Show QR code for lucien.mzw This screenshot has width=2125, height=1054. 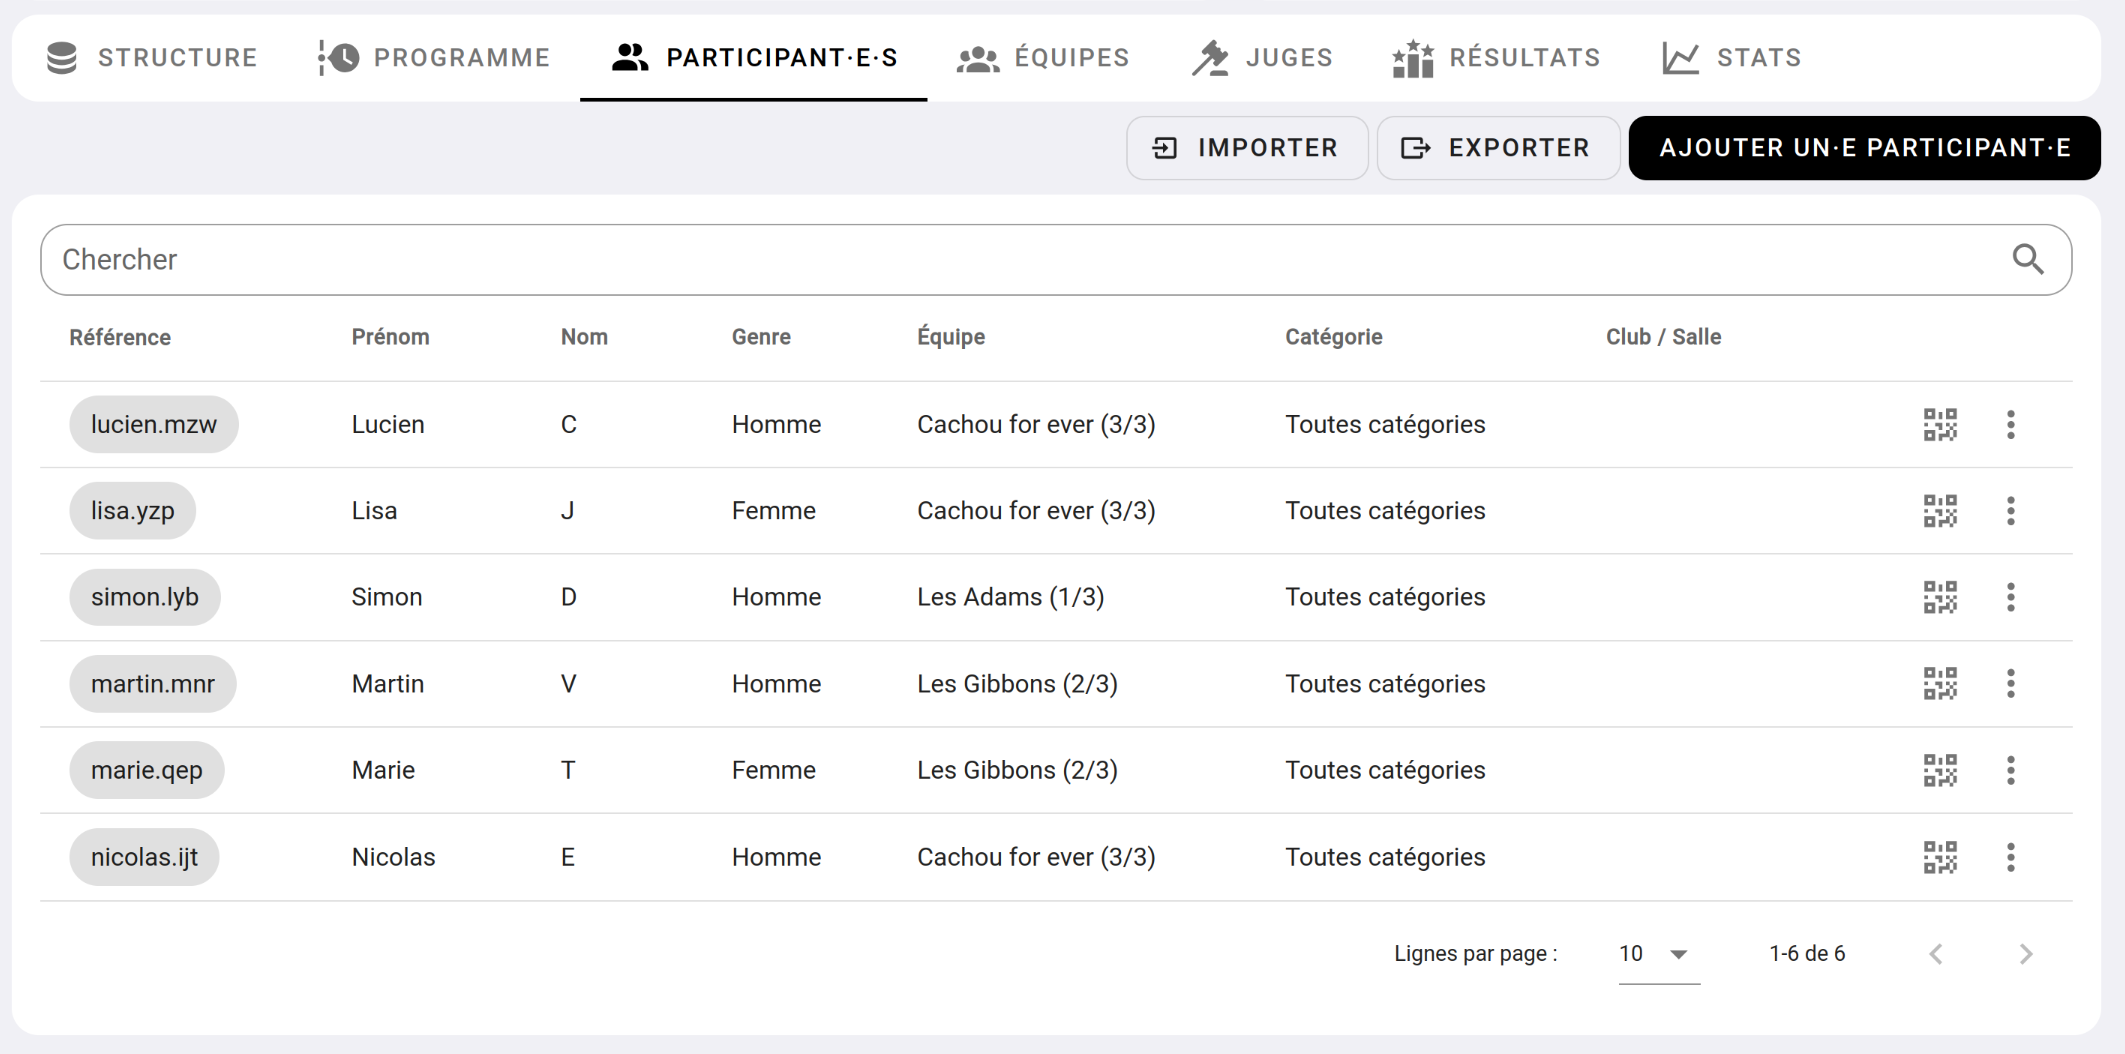click(x=1939, y=425)
